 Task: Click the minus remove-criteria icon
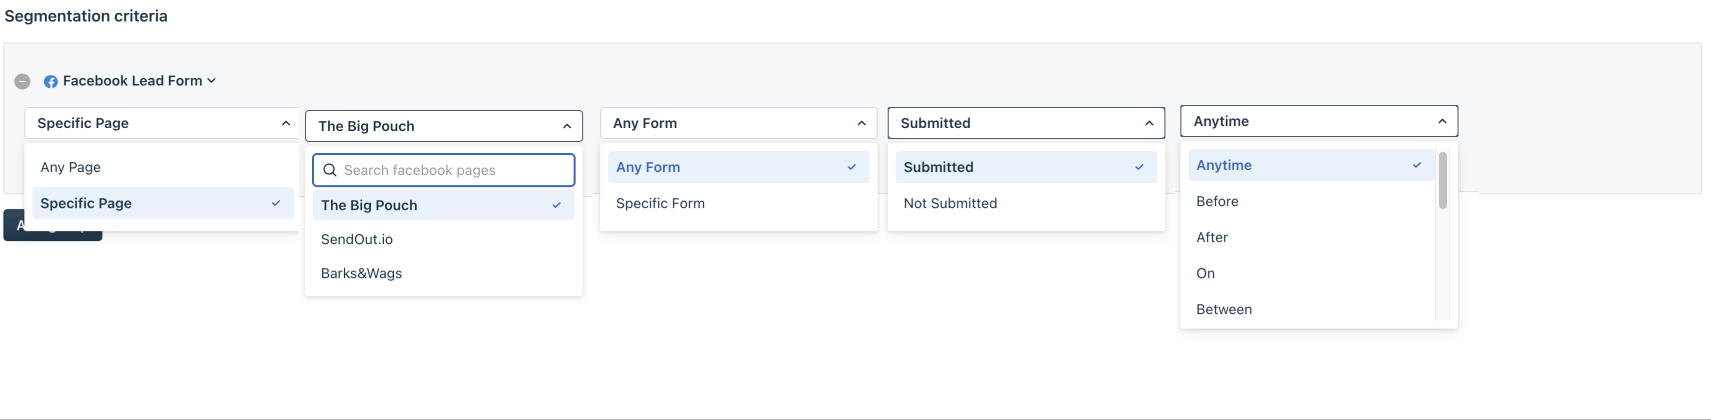pyautogui.click(x=22, y=81)
